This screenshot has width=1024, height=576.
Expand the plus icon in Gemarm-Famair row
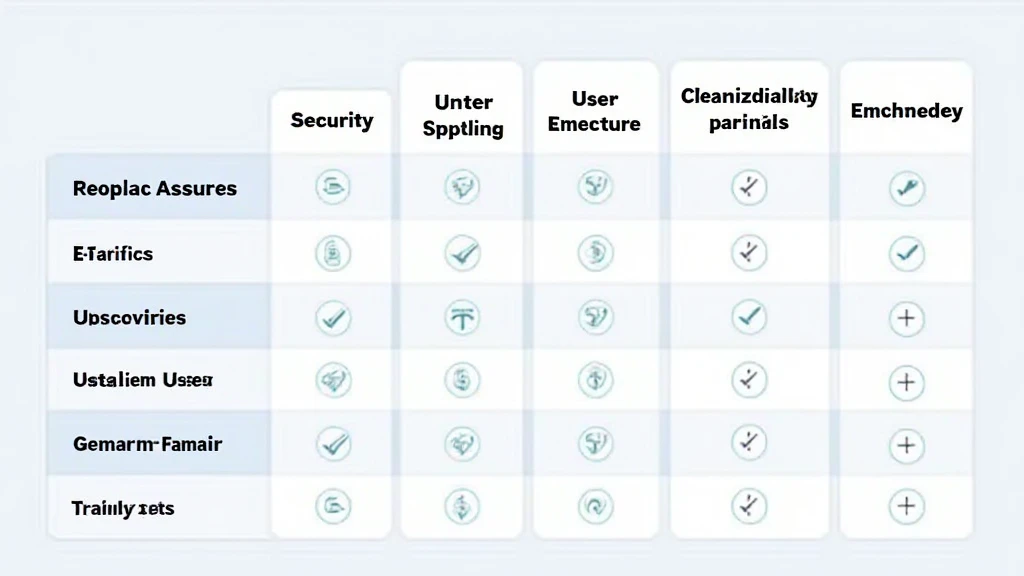coord(906,443)
